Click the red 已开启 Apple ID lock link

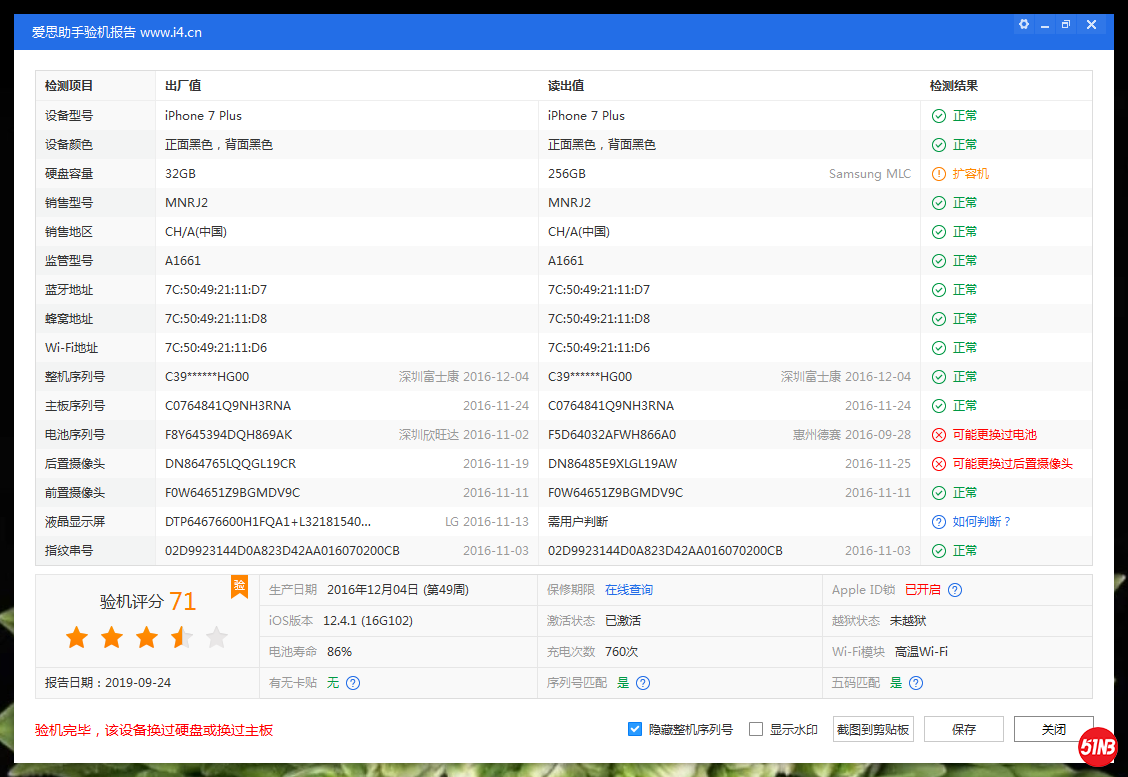(x=923, y=591)
